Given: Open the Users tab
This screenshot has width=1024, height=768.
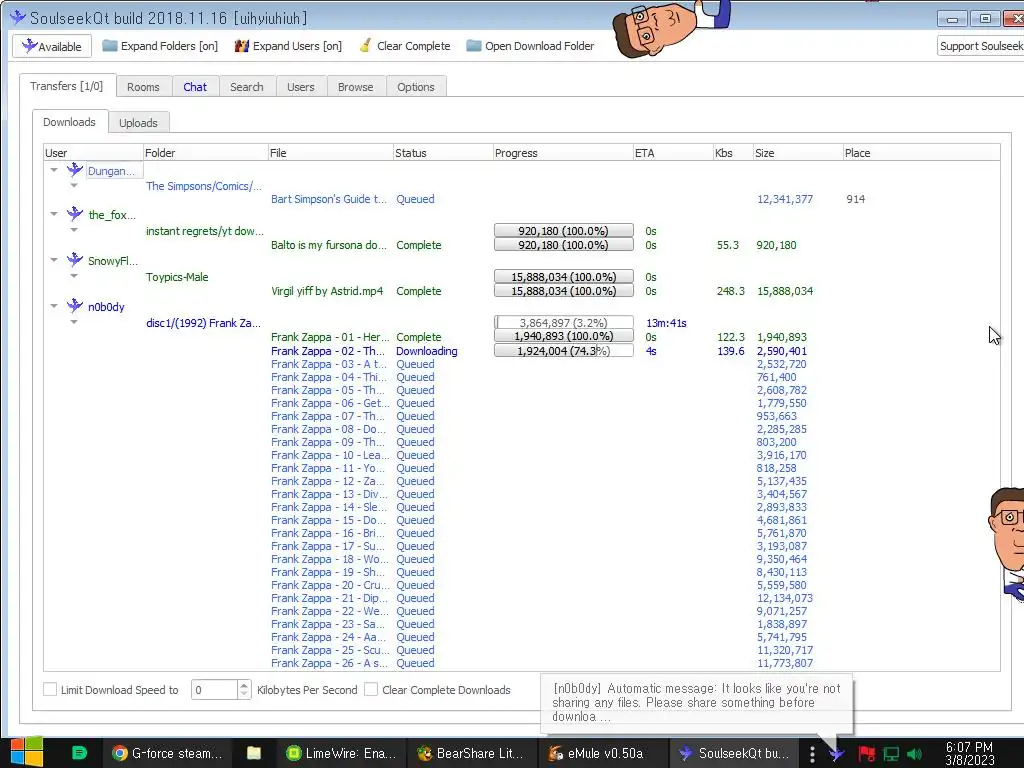Looking at the screenshot, I should click(300, 87).
